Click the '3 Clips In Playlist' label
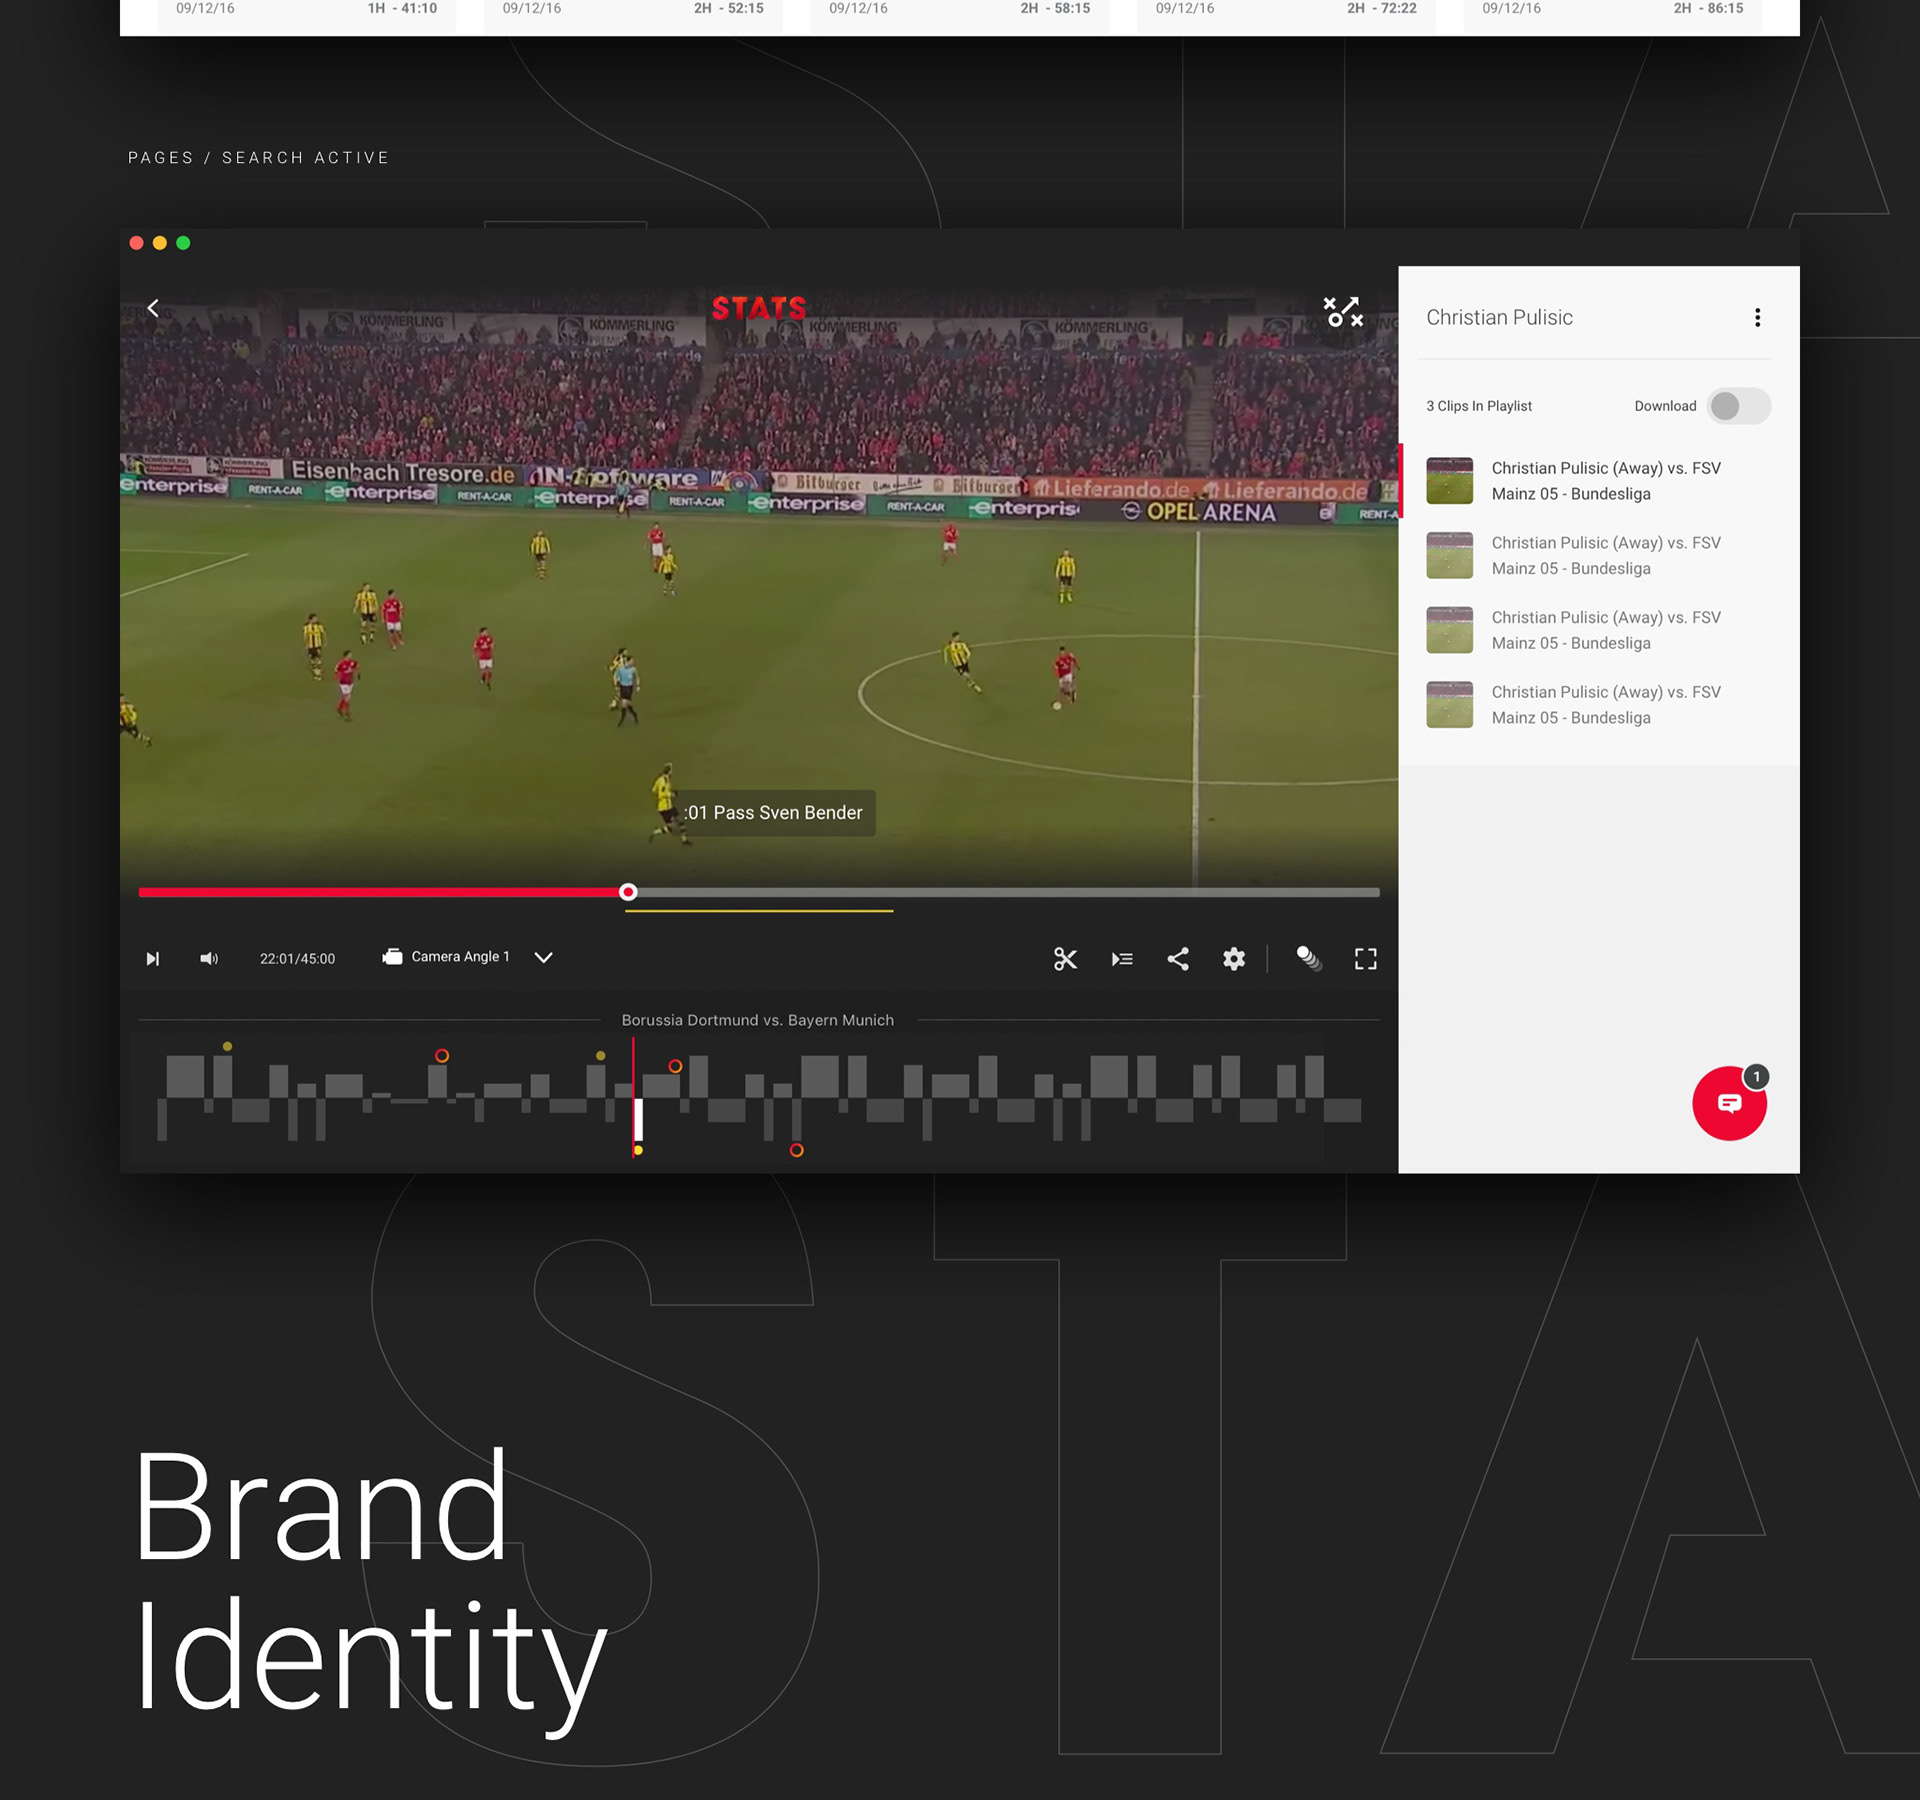1920x1800 pixels. tap(1478, 406)
